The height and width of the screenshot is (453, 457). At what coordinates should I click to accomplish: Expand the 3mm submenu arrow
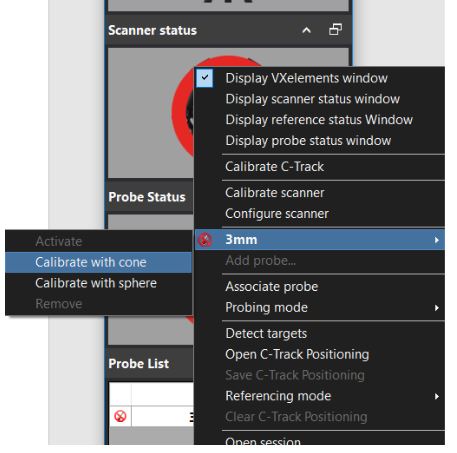pos(437,240)
